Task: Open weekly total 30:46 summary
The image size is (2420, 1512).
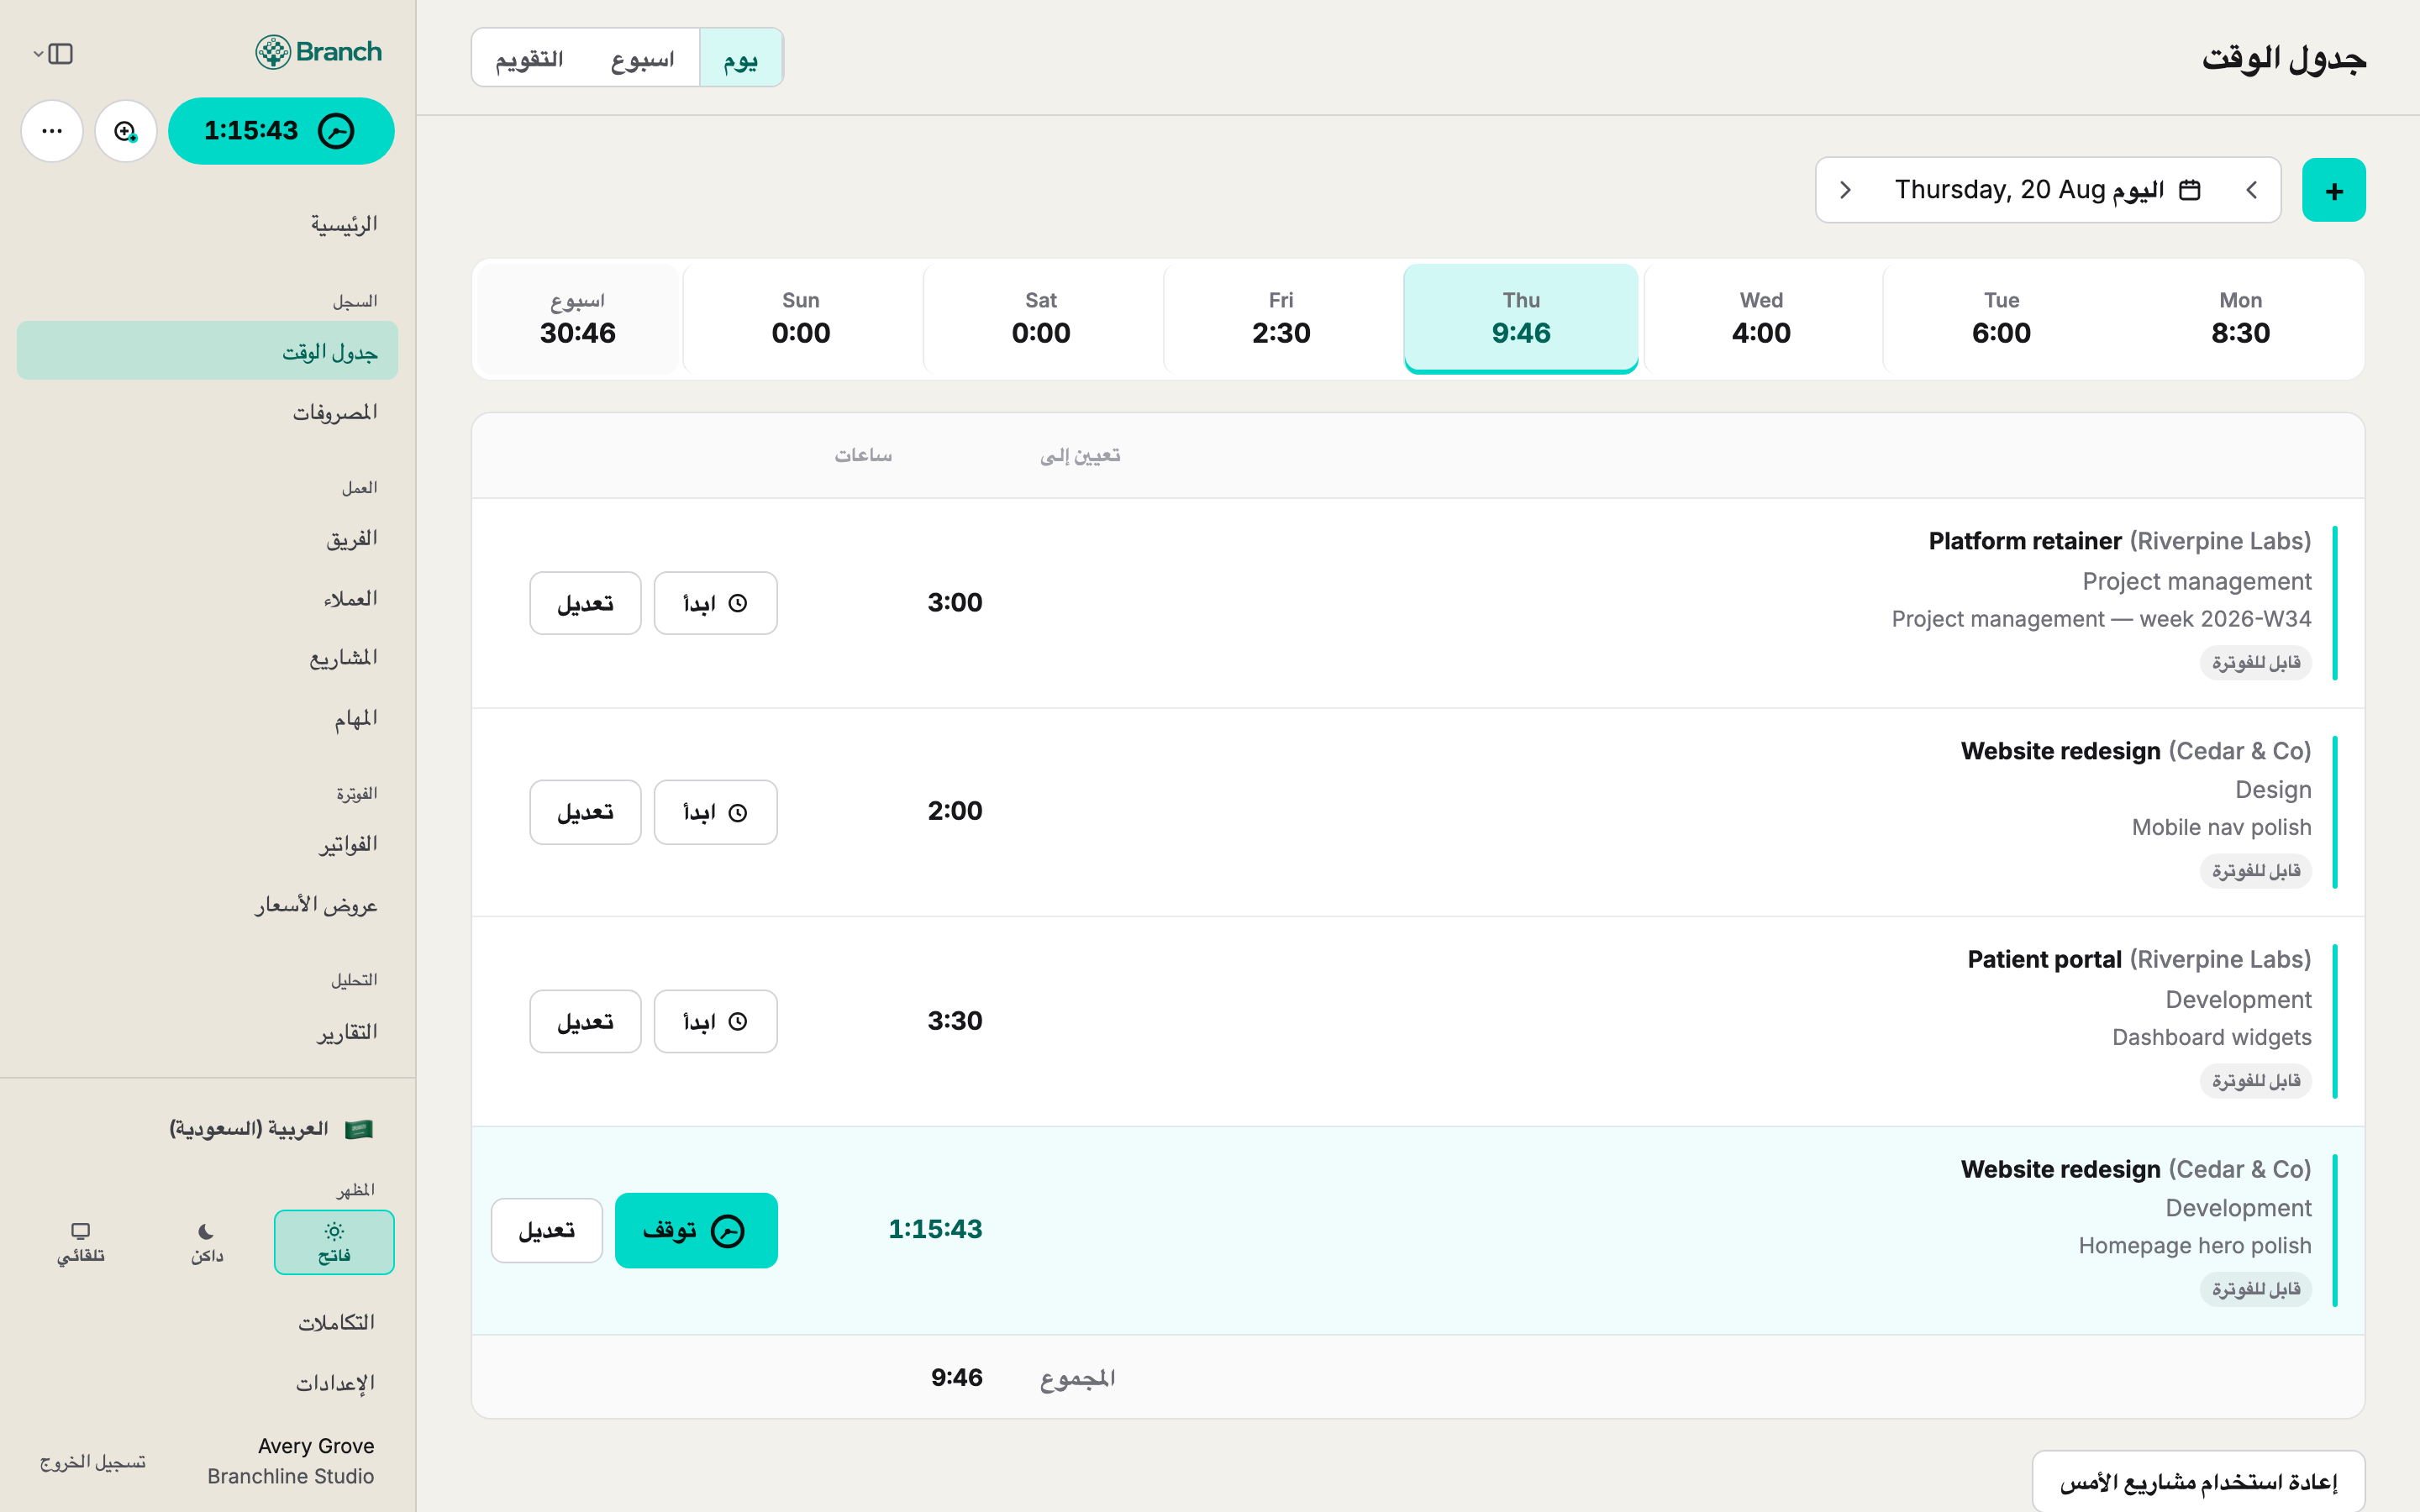Action: point(578,319)
